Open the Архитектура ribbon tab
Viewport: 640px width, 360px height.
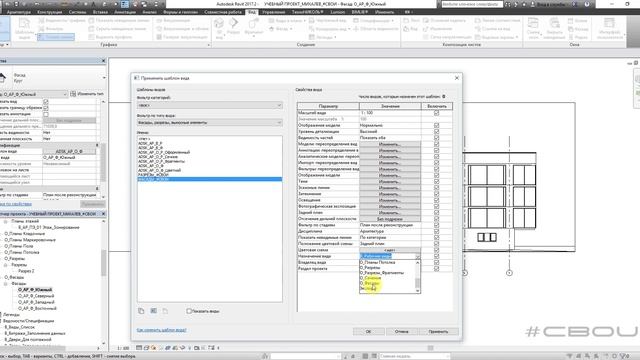19,12
